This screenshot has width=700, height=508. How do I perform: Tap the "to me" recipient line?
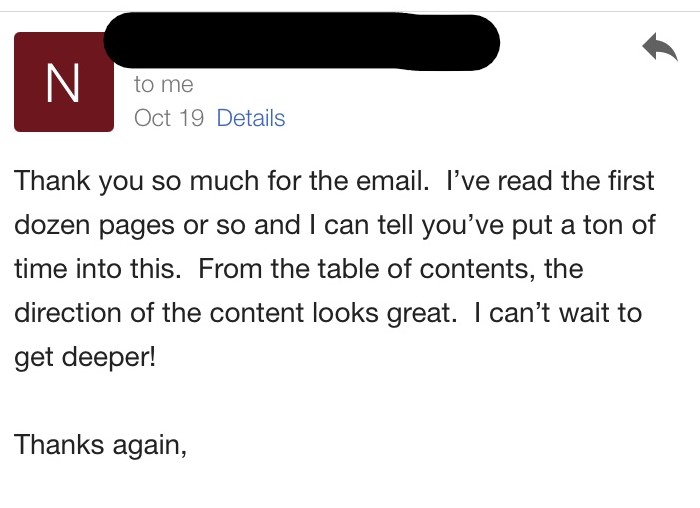[163, 85]
